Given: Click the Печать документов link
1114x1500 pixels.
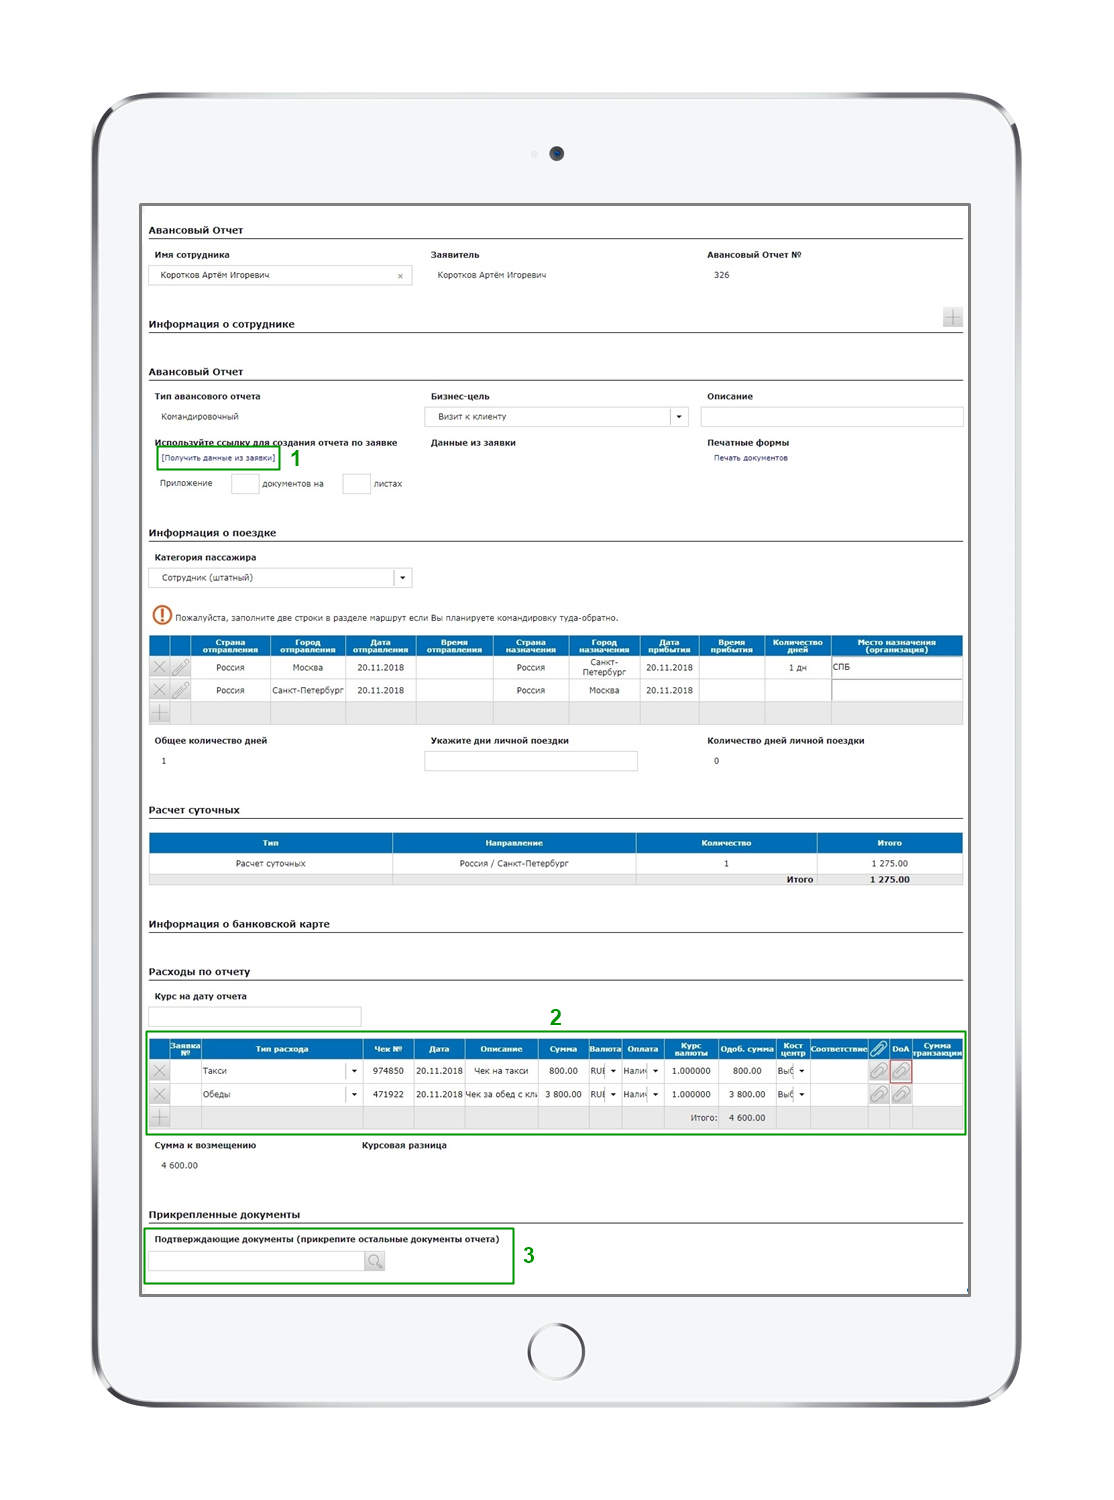Looking at the screenshot, I should pos(750,458).
